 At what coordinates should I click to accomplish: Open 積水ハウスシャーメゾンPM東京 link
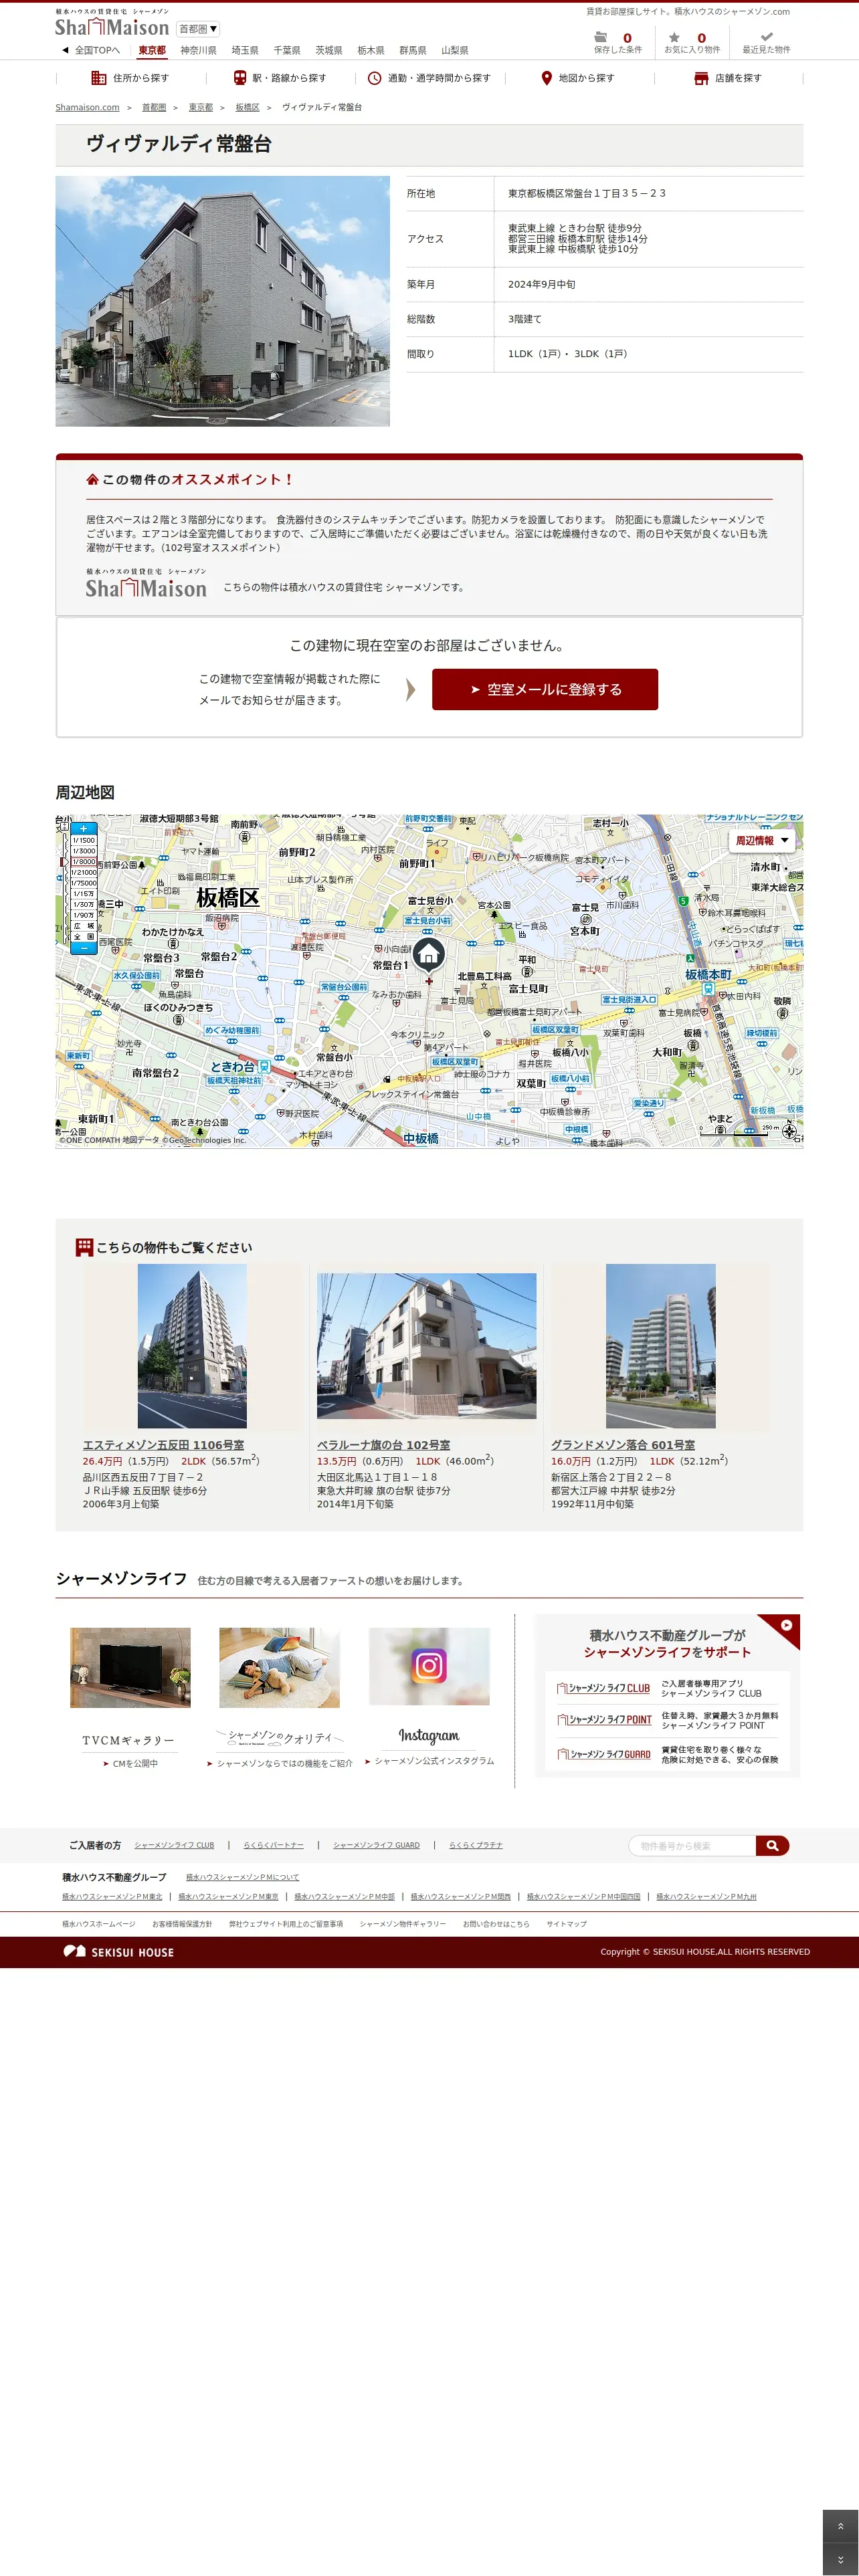pos(228,1896)
